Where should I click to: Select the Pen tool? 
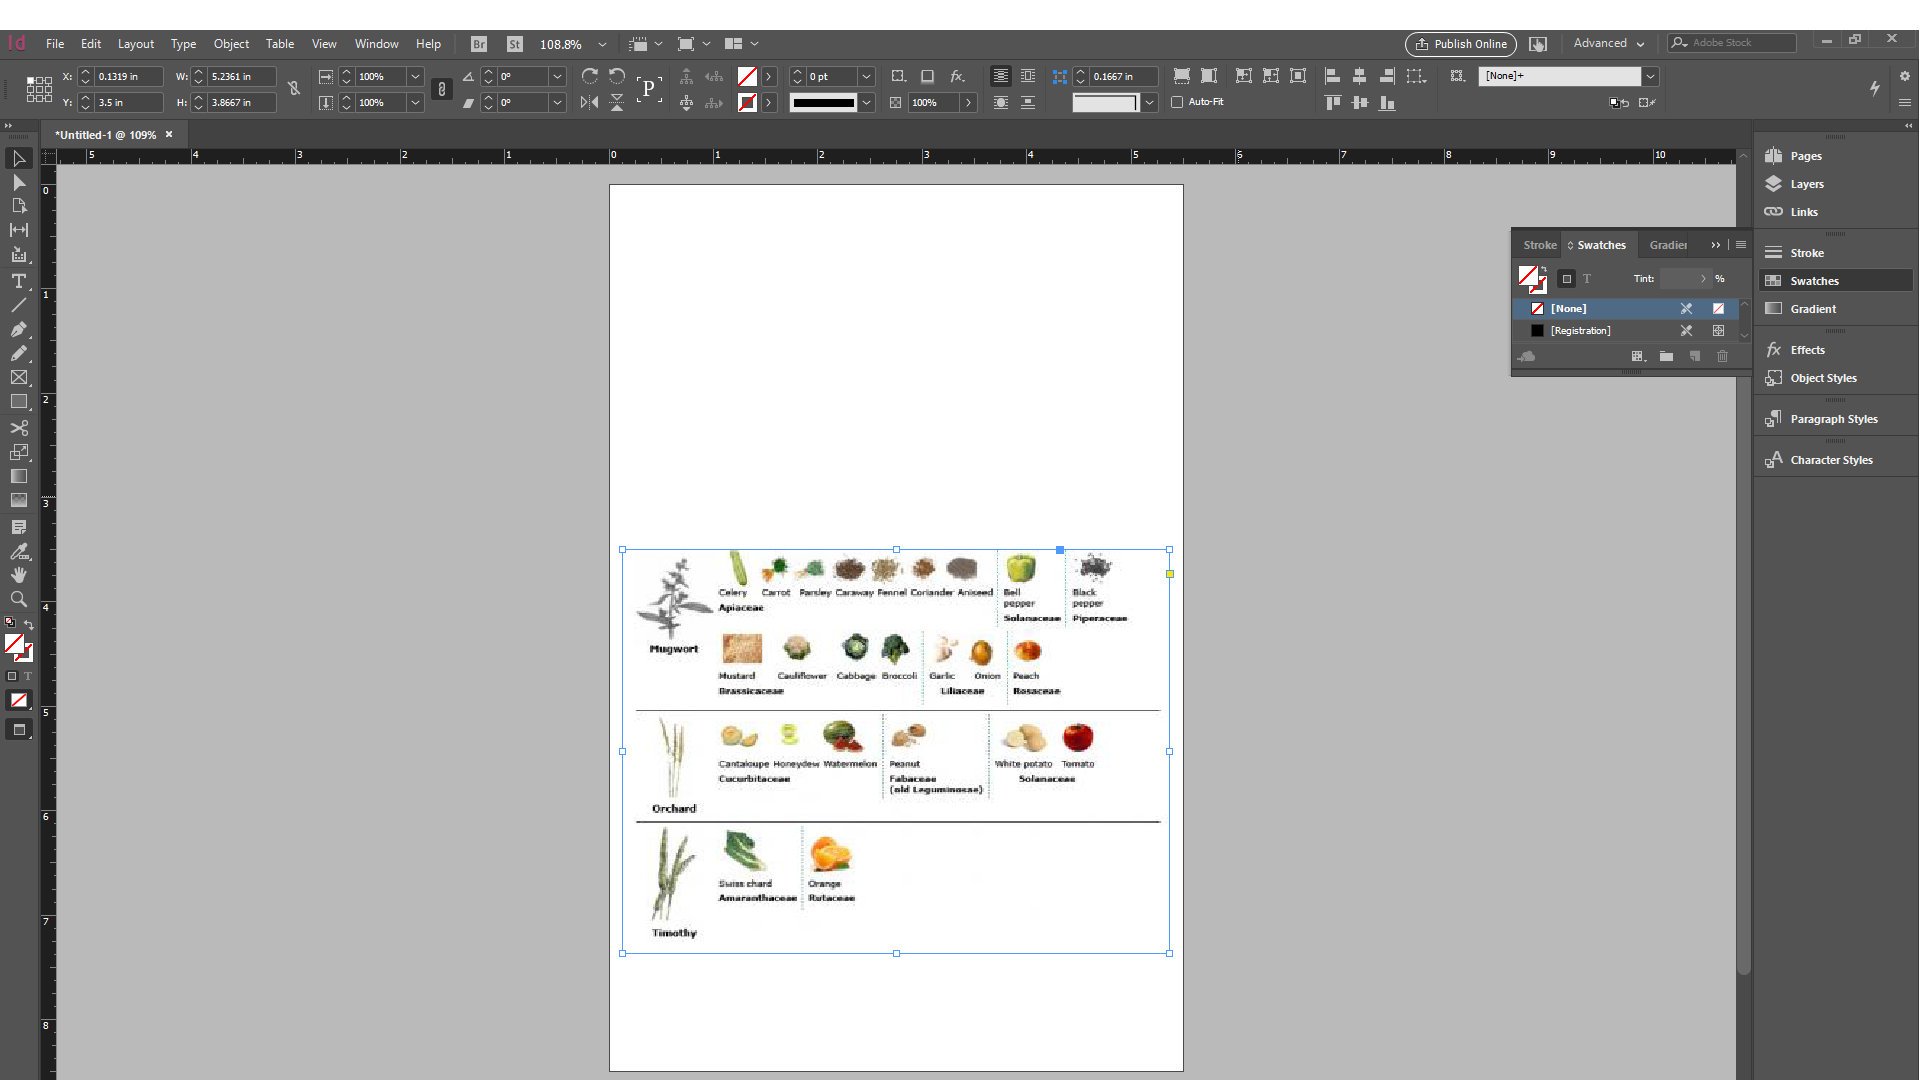[18, 329]
